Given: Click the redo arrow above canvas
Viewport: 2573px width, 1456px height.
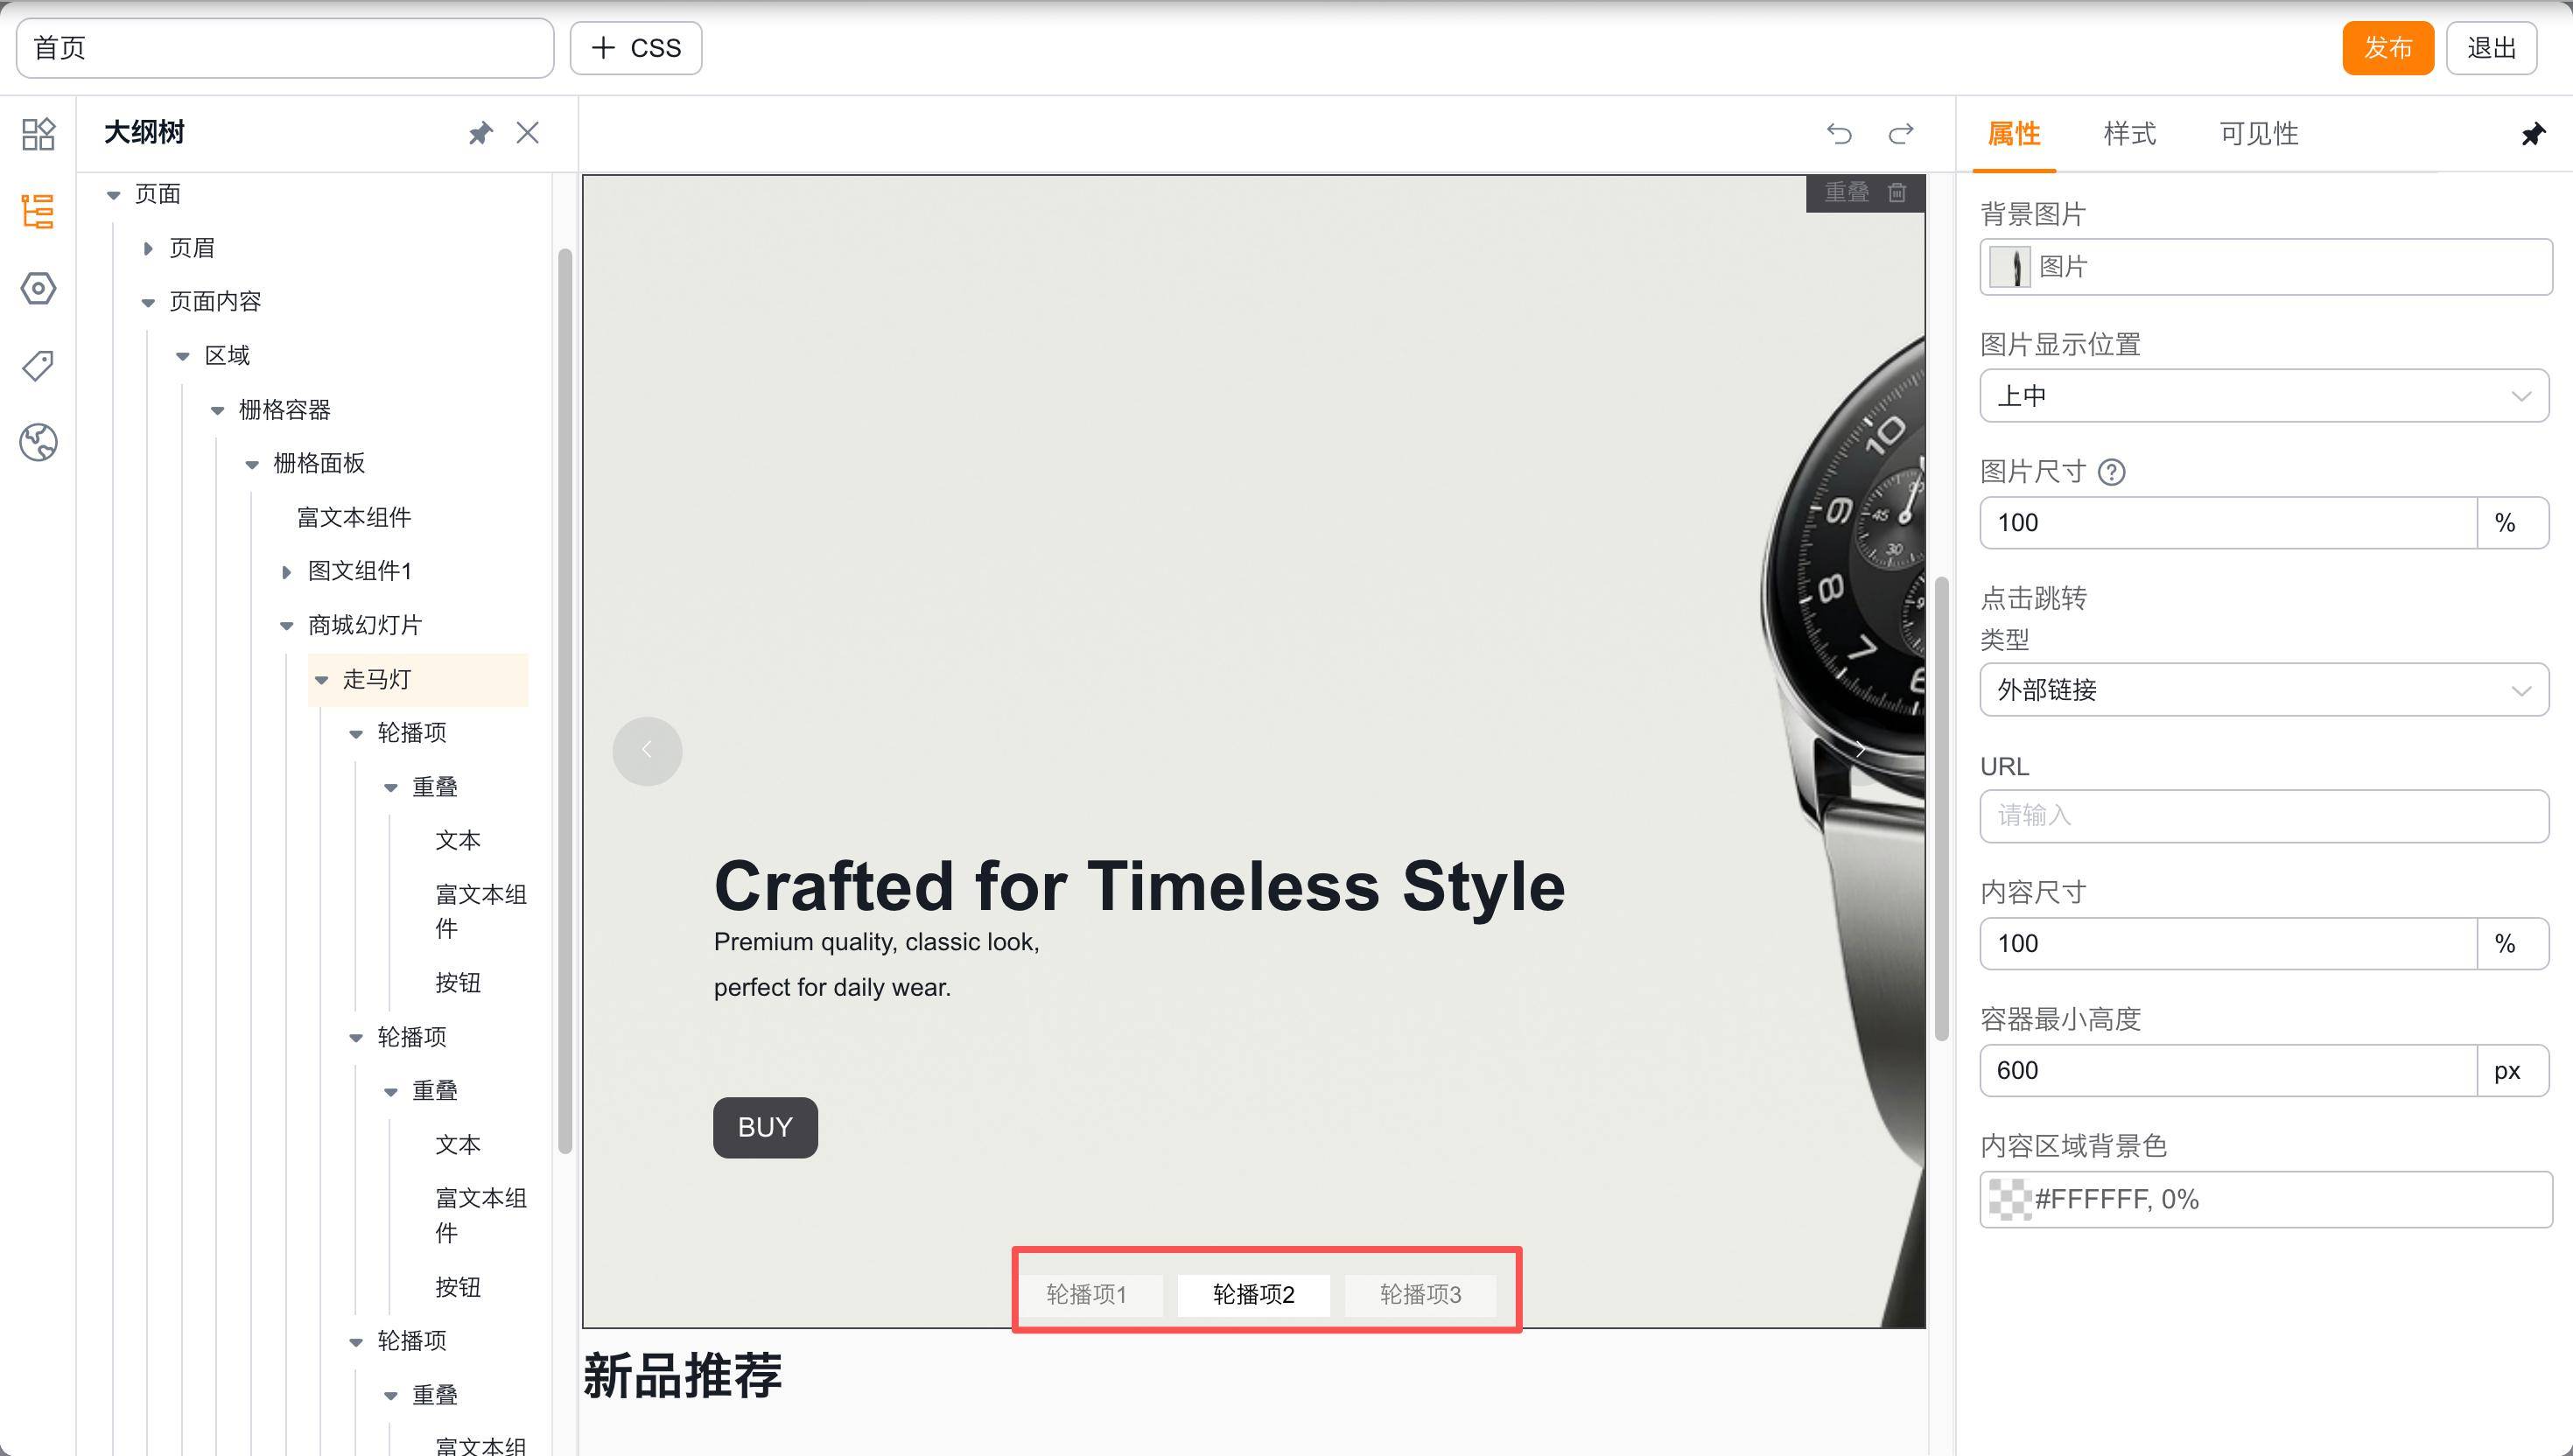Looking at the screenshot, I should (x=1900, y=133).
